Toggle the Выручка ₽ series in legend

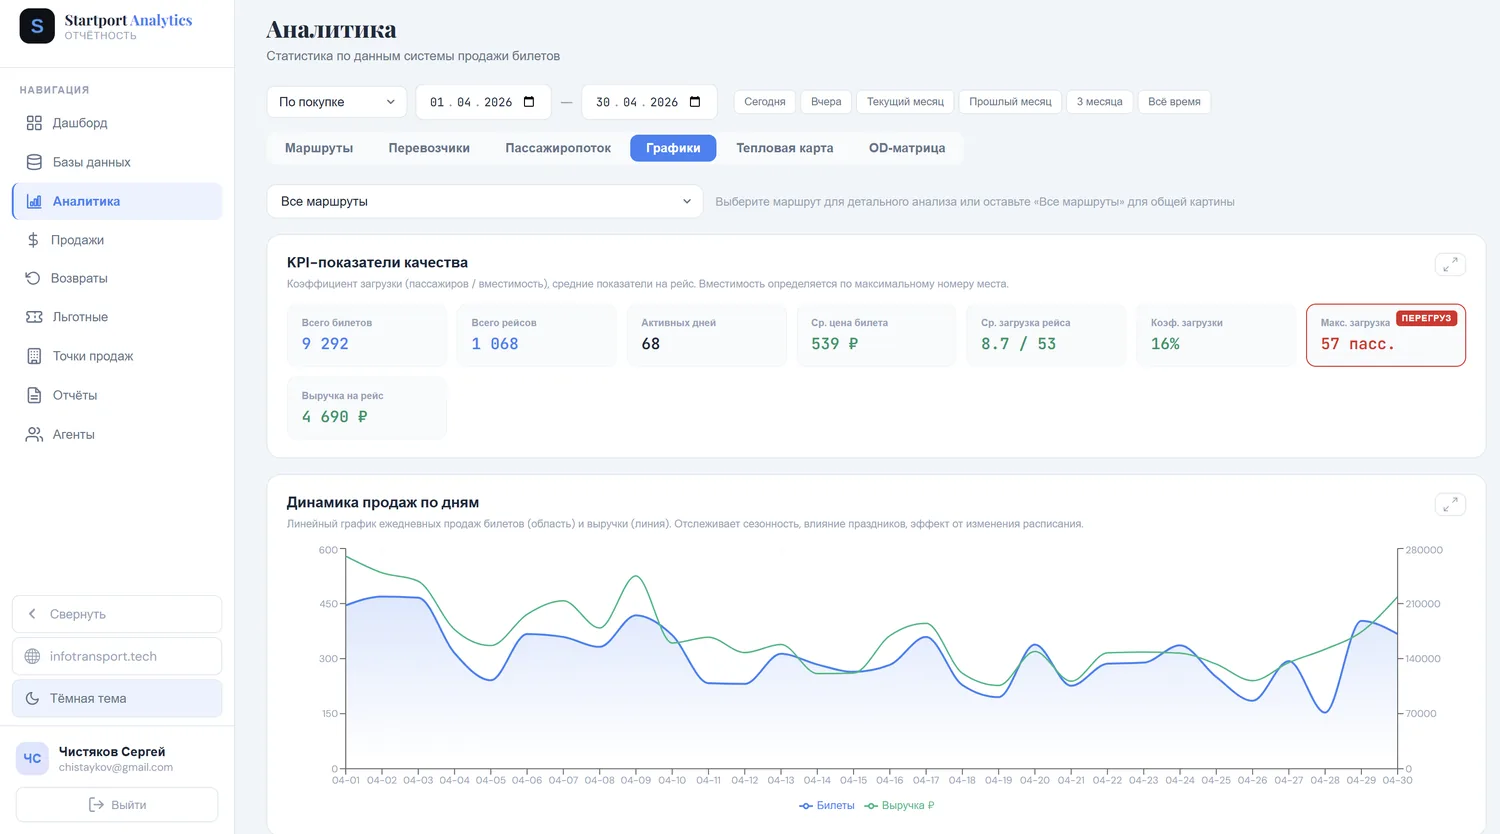(899, 806)
